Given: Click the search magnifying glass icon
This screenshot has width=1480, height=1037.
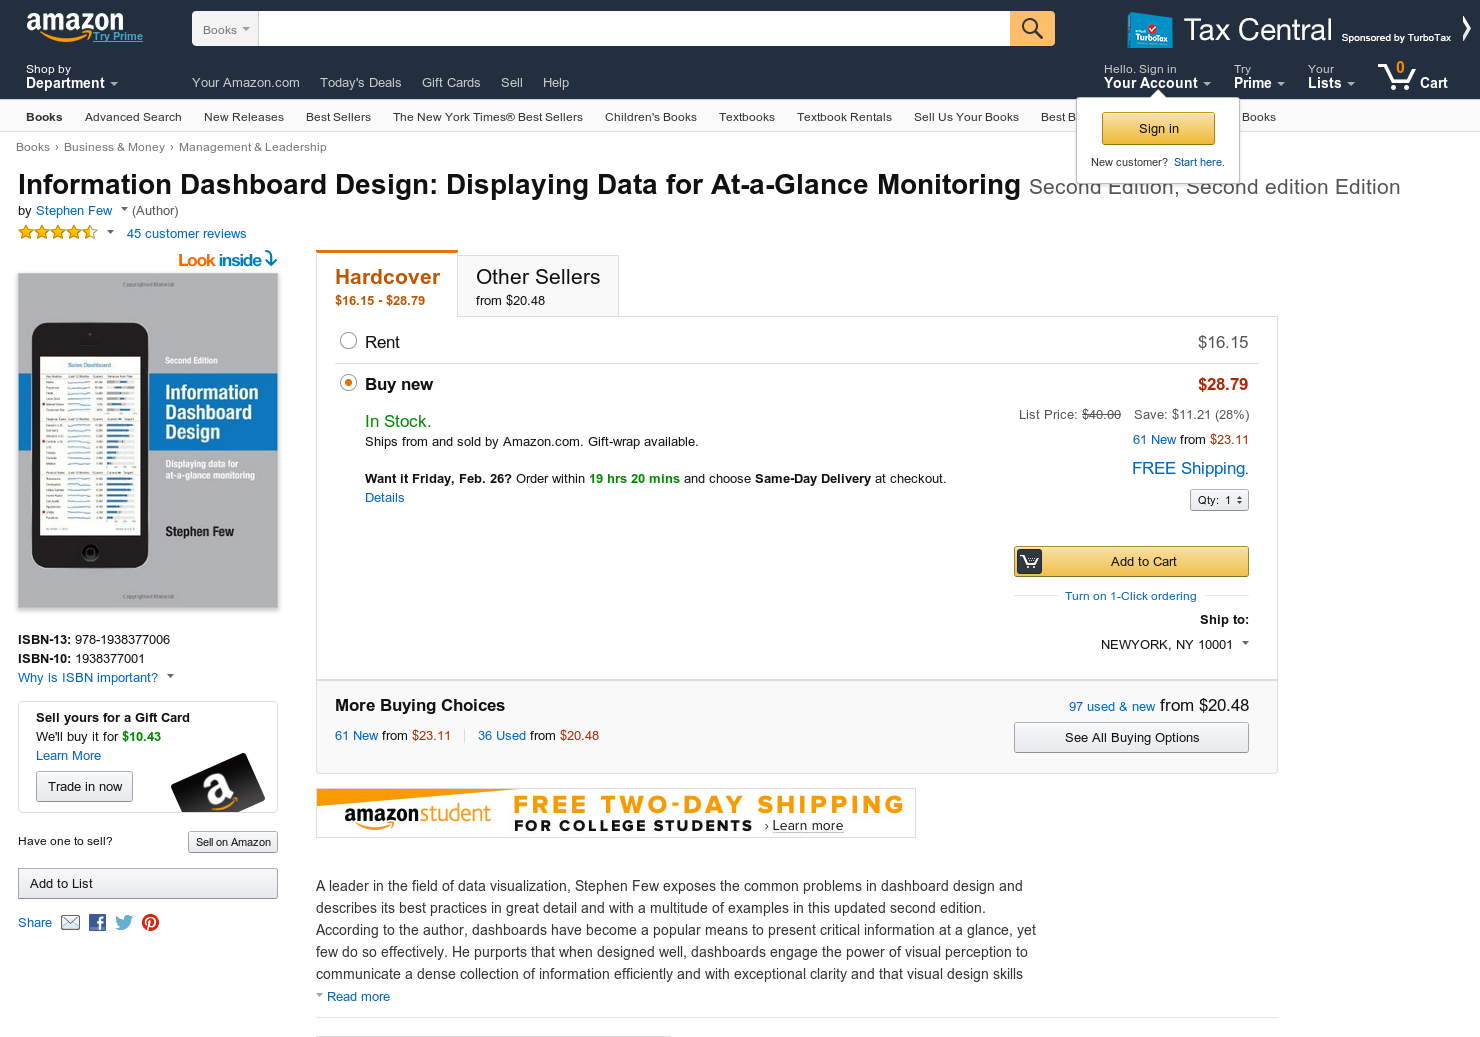Looking at the screenshot, I should coord(1032,28).
